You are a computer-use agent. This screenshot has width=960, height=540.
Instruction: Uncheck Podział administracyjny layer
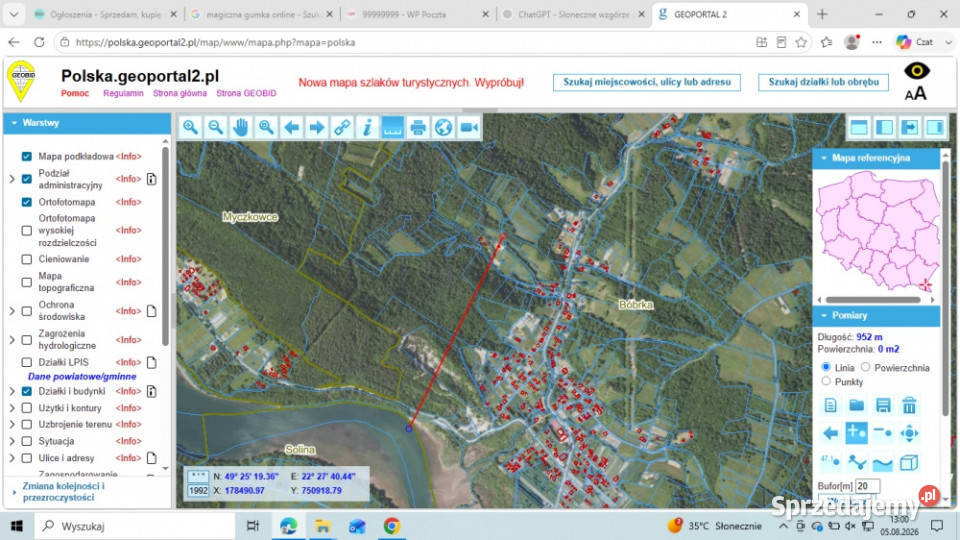[26, 179]
